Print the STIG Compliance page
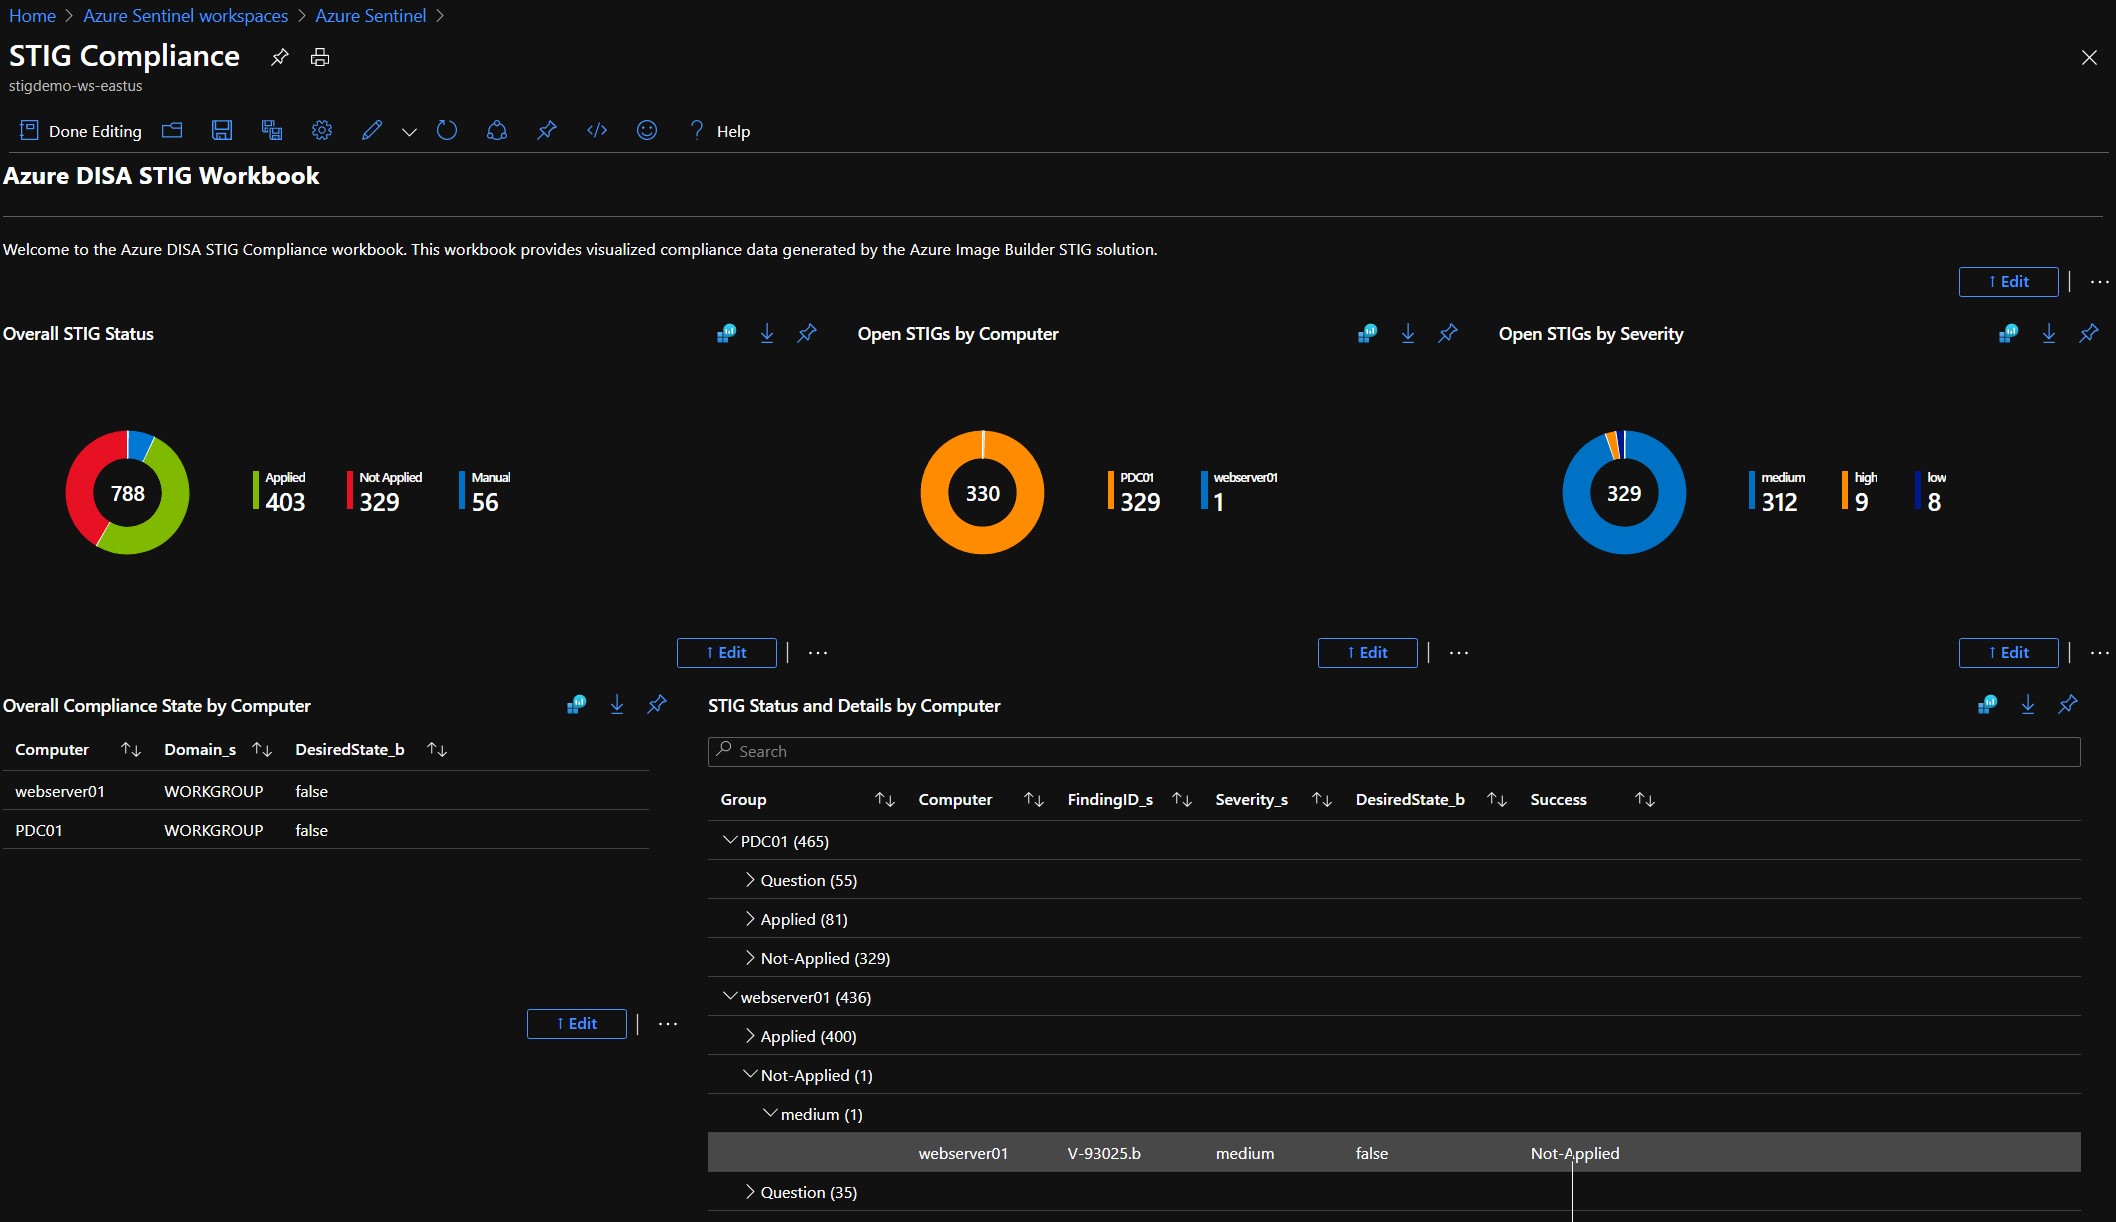This screenshot has width=2116, height=1222. [x=320, y=57]
